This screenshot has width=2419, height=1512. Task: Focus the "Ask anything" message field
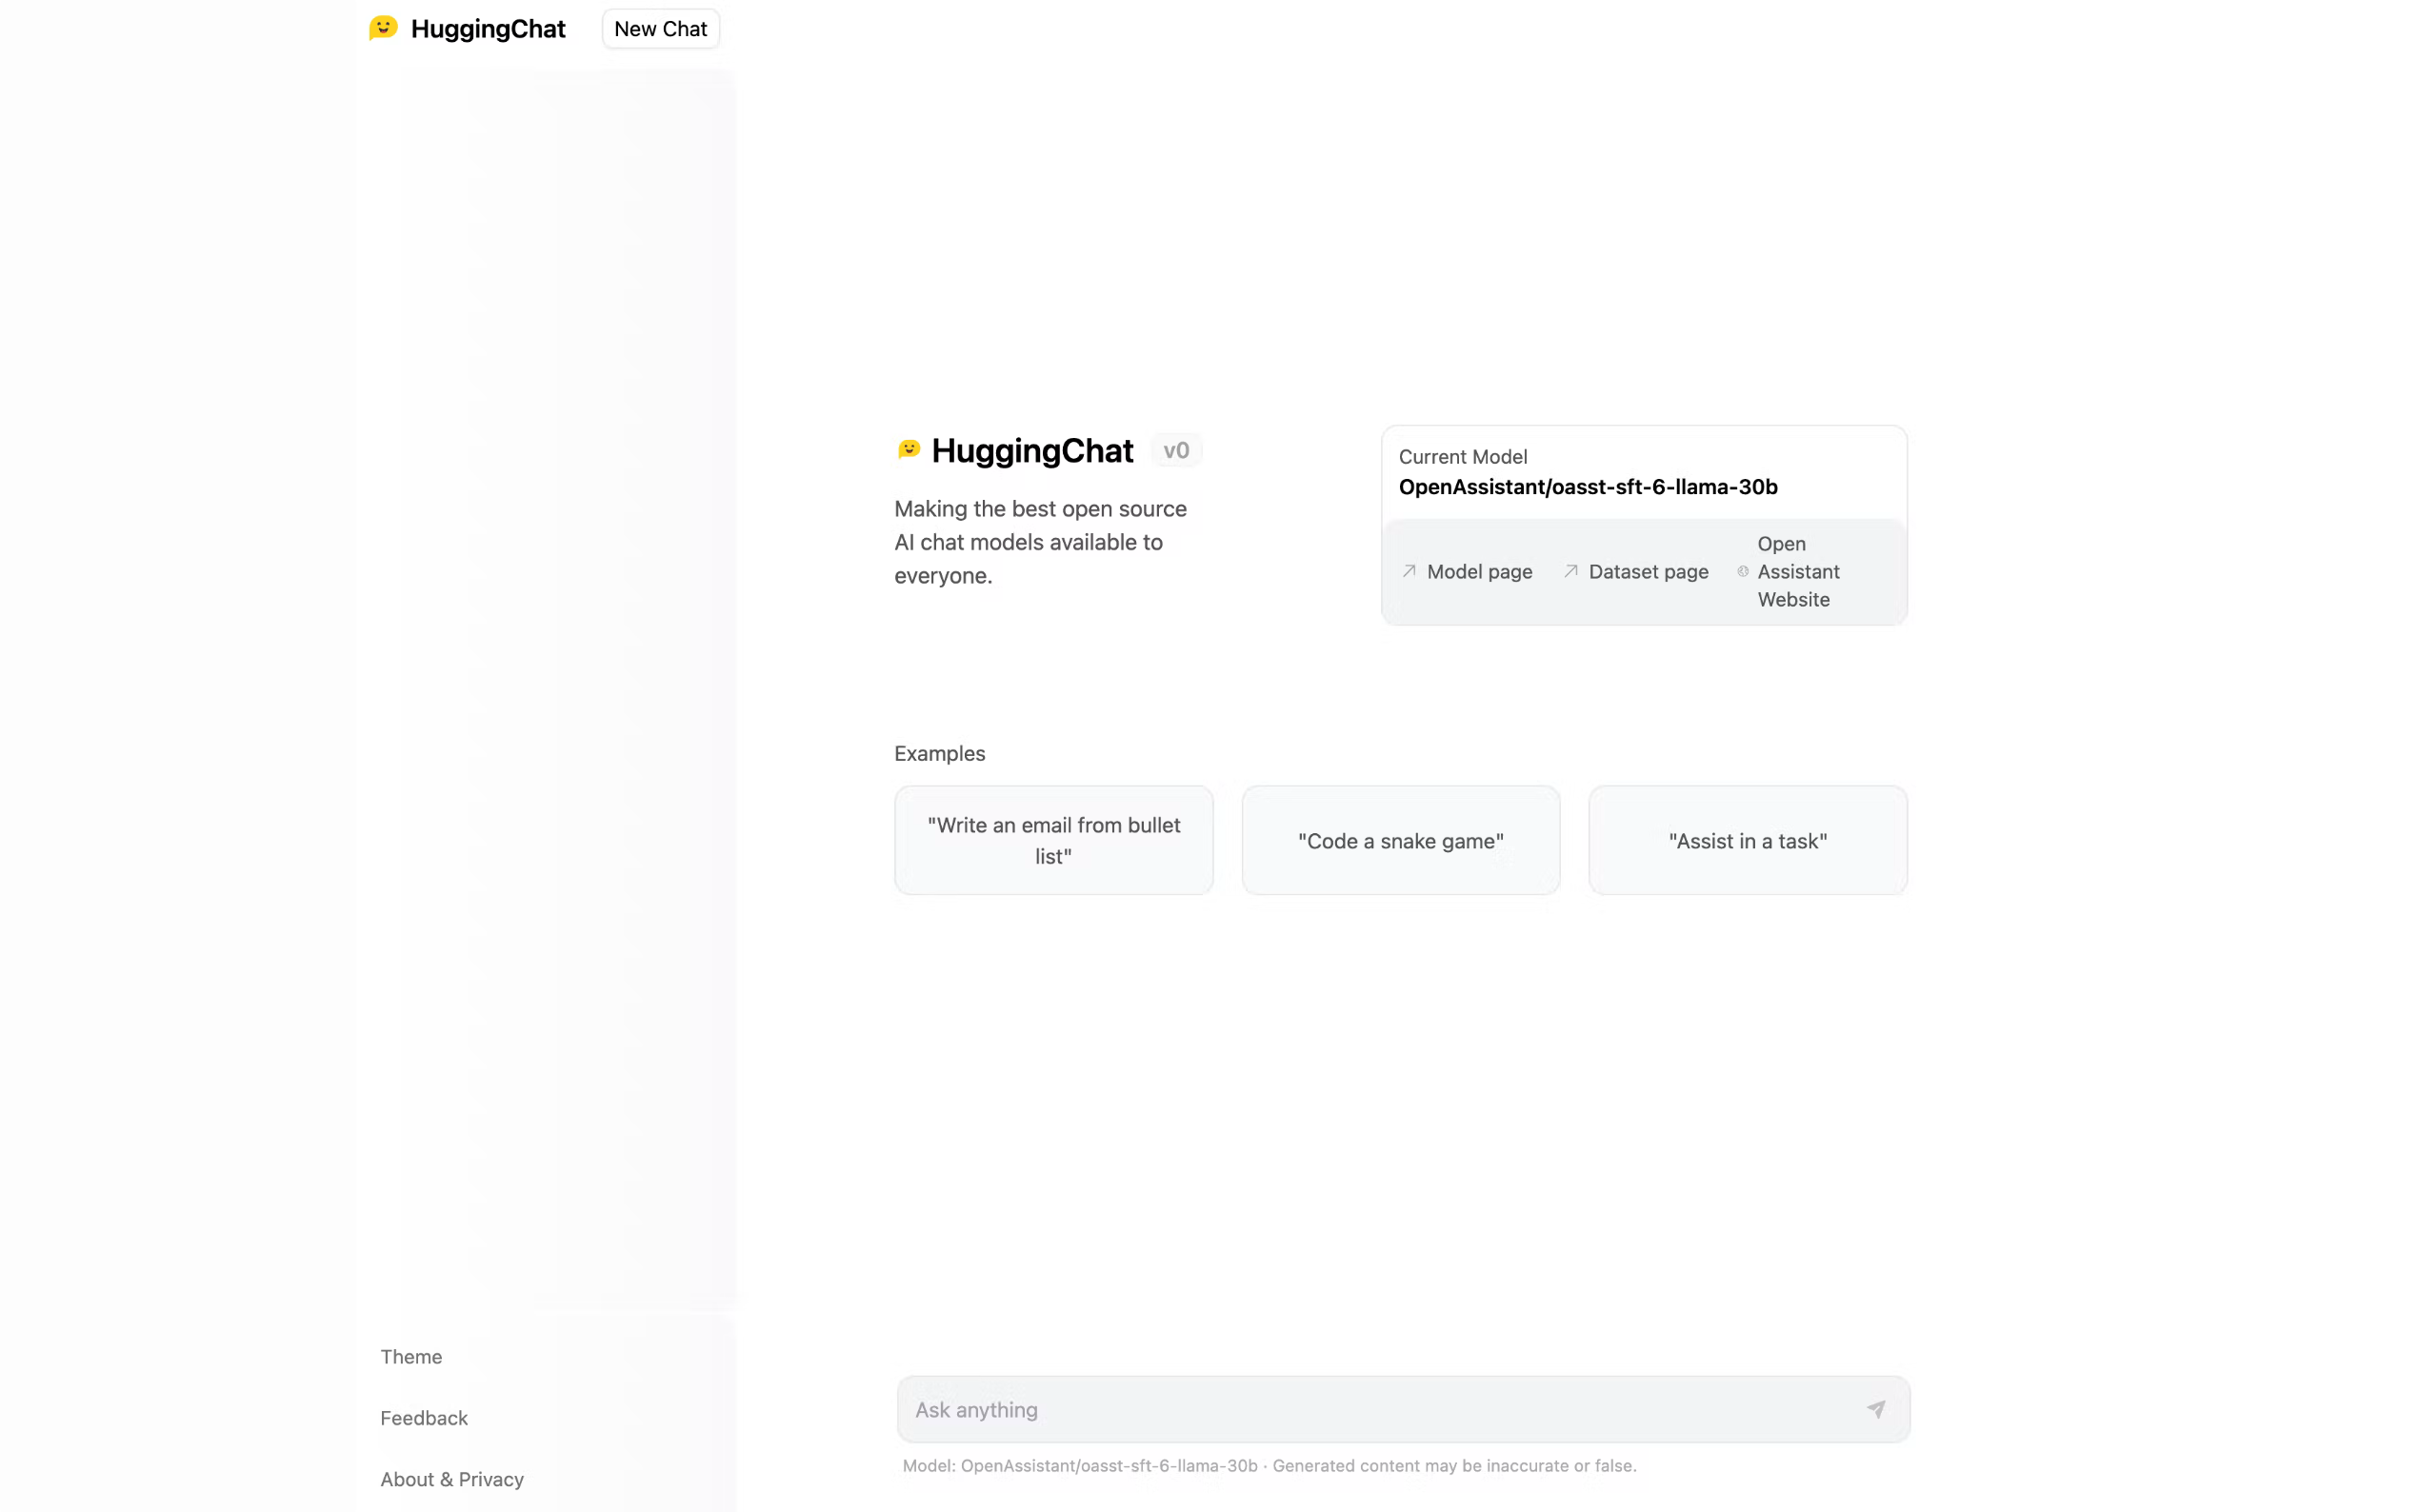(1380, 1409)
